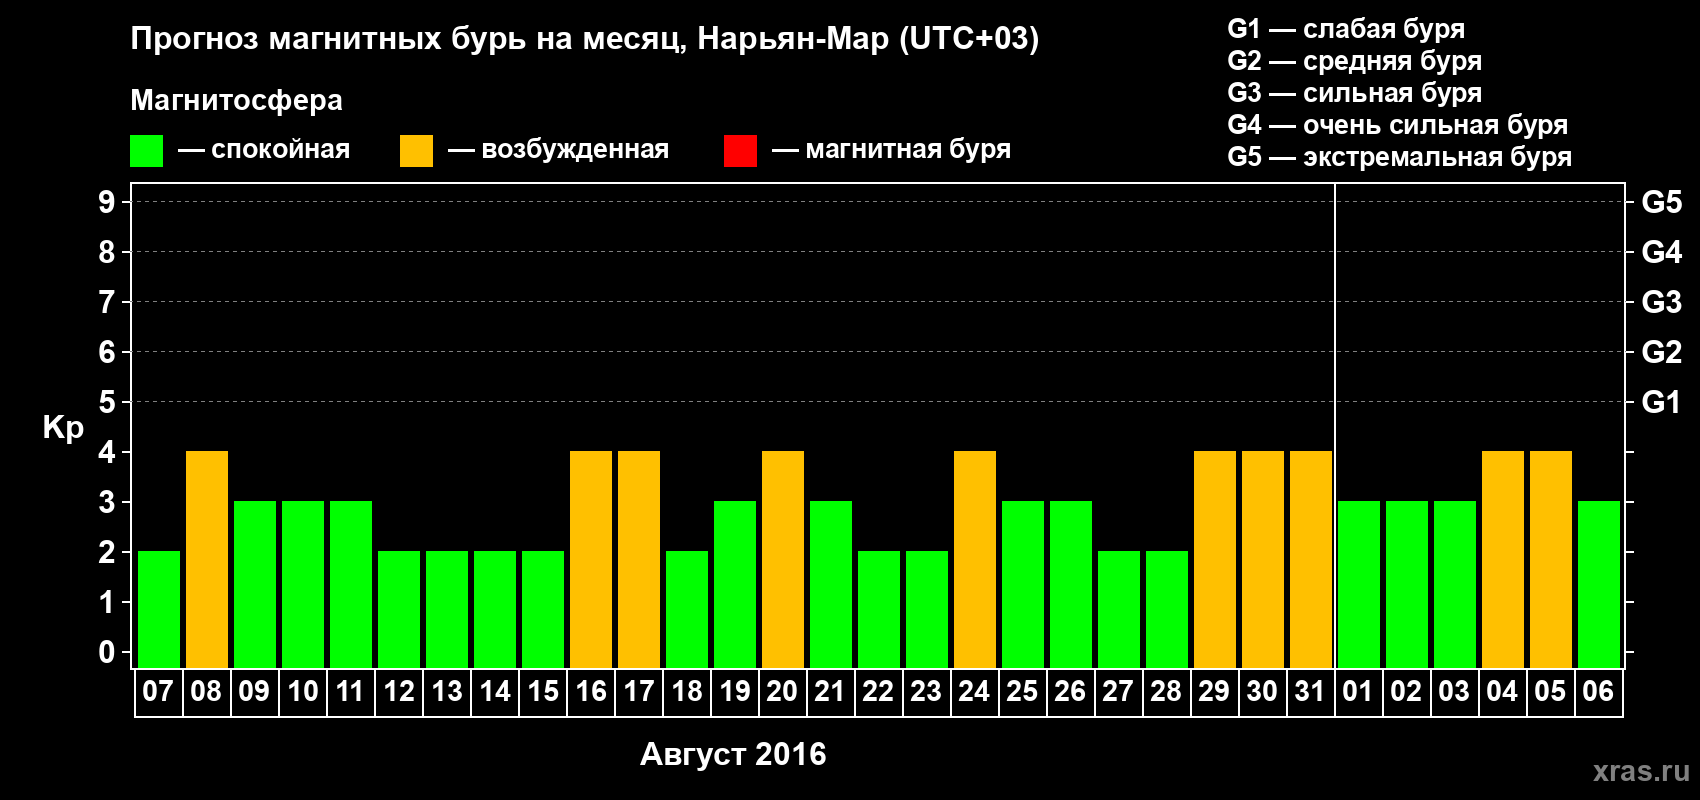Select the date cell 14
This screenshot has width=1700, height=800.
click(x=494, y=692)
